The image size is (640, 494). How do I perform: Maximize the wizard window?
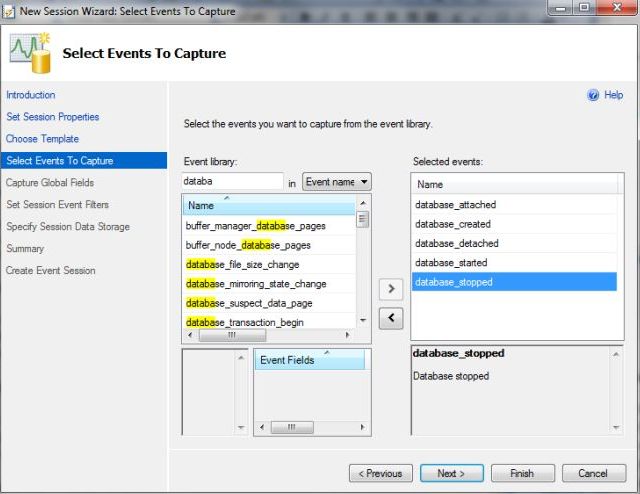[584, 8]
